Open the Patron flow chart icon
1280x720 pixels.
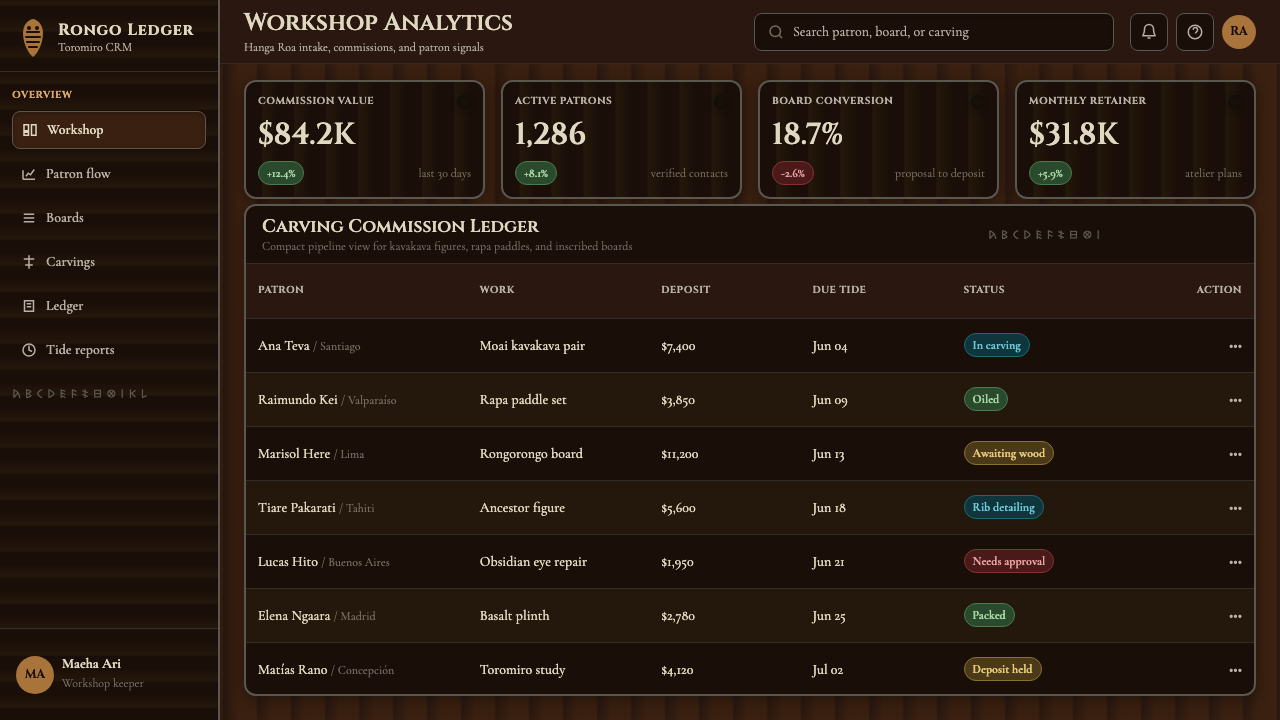click(29, 174)
